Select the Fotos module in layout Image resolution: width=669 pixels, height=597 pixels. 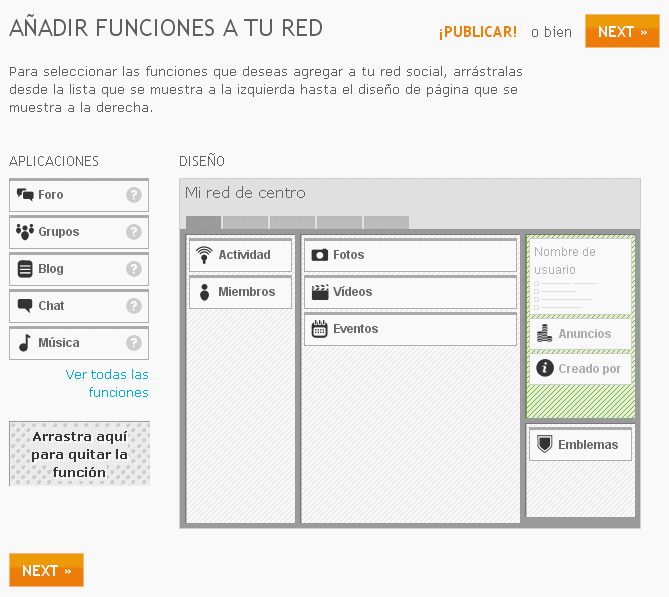click(410, 255)
